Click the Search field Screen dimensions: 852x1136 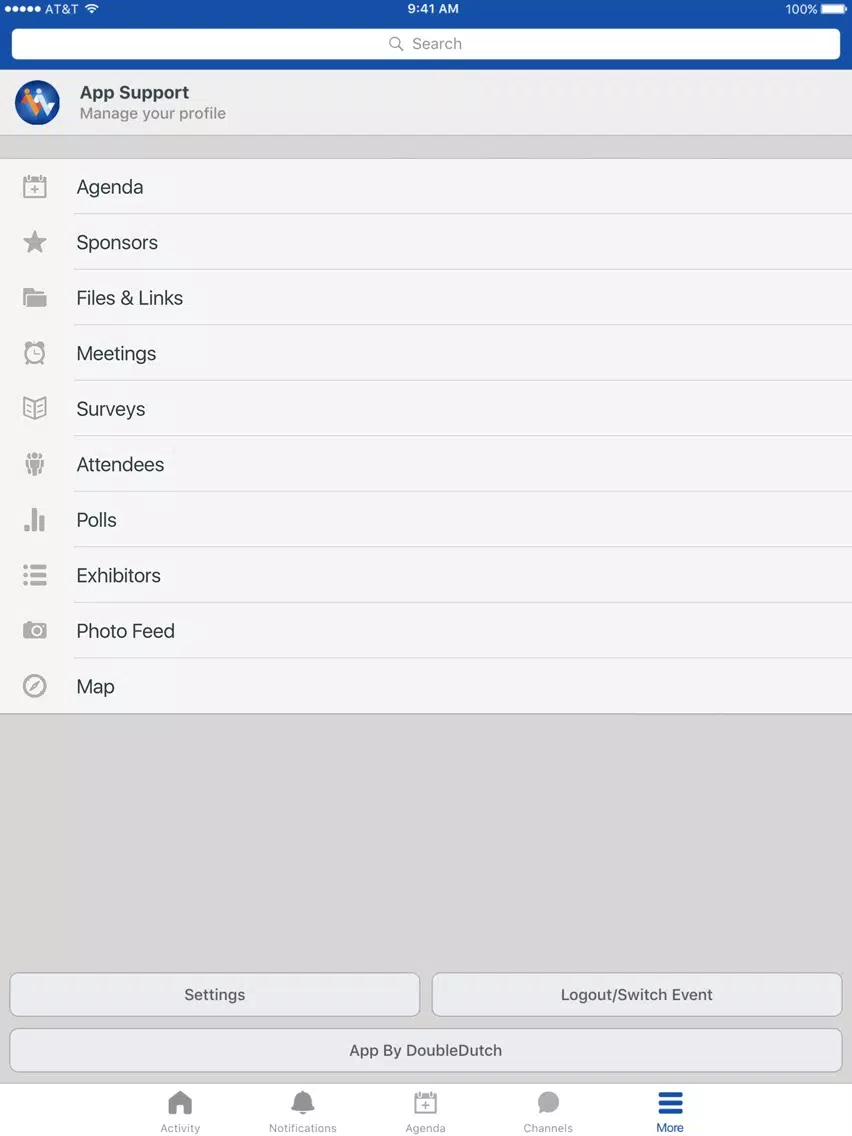(x=426, y=44)
